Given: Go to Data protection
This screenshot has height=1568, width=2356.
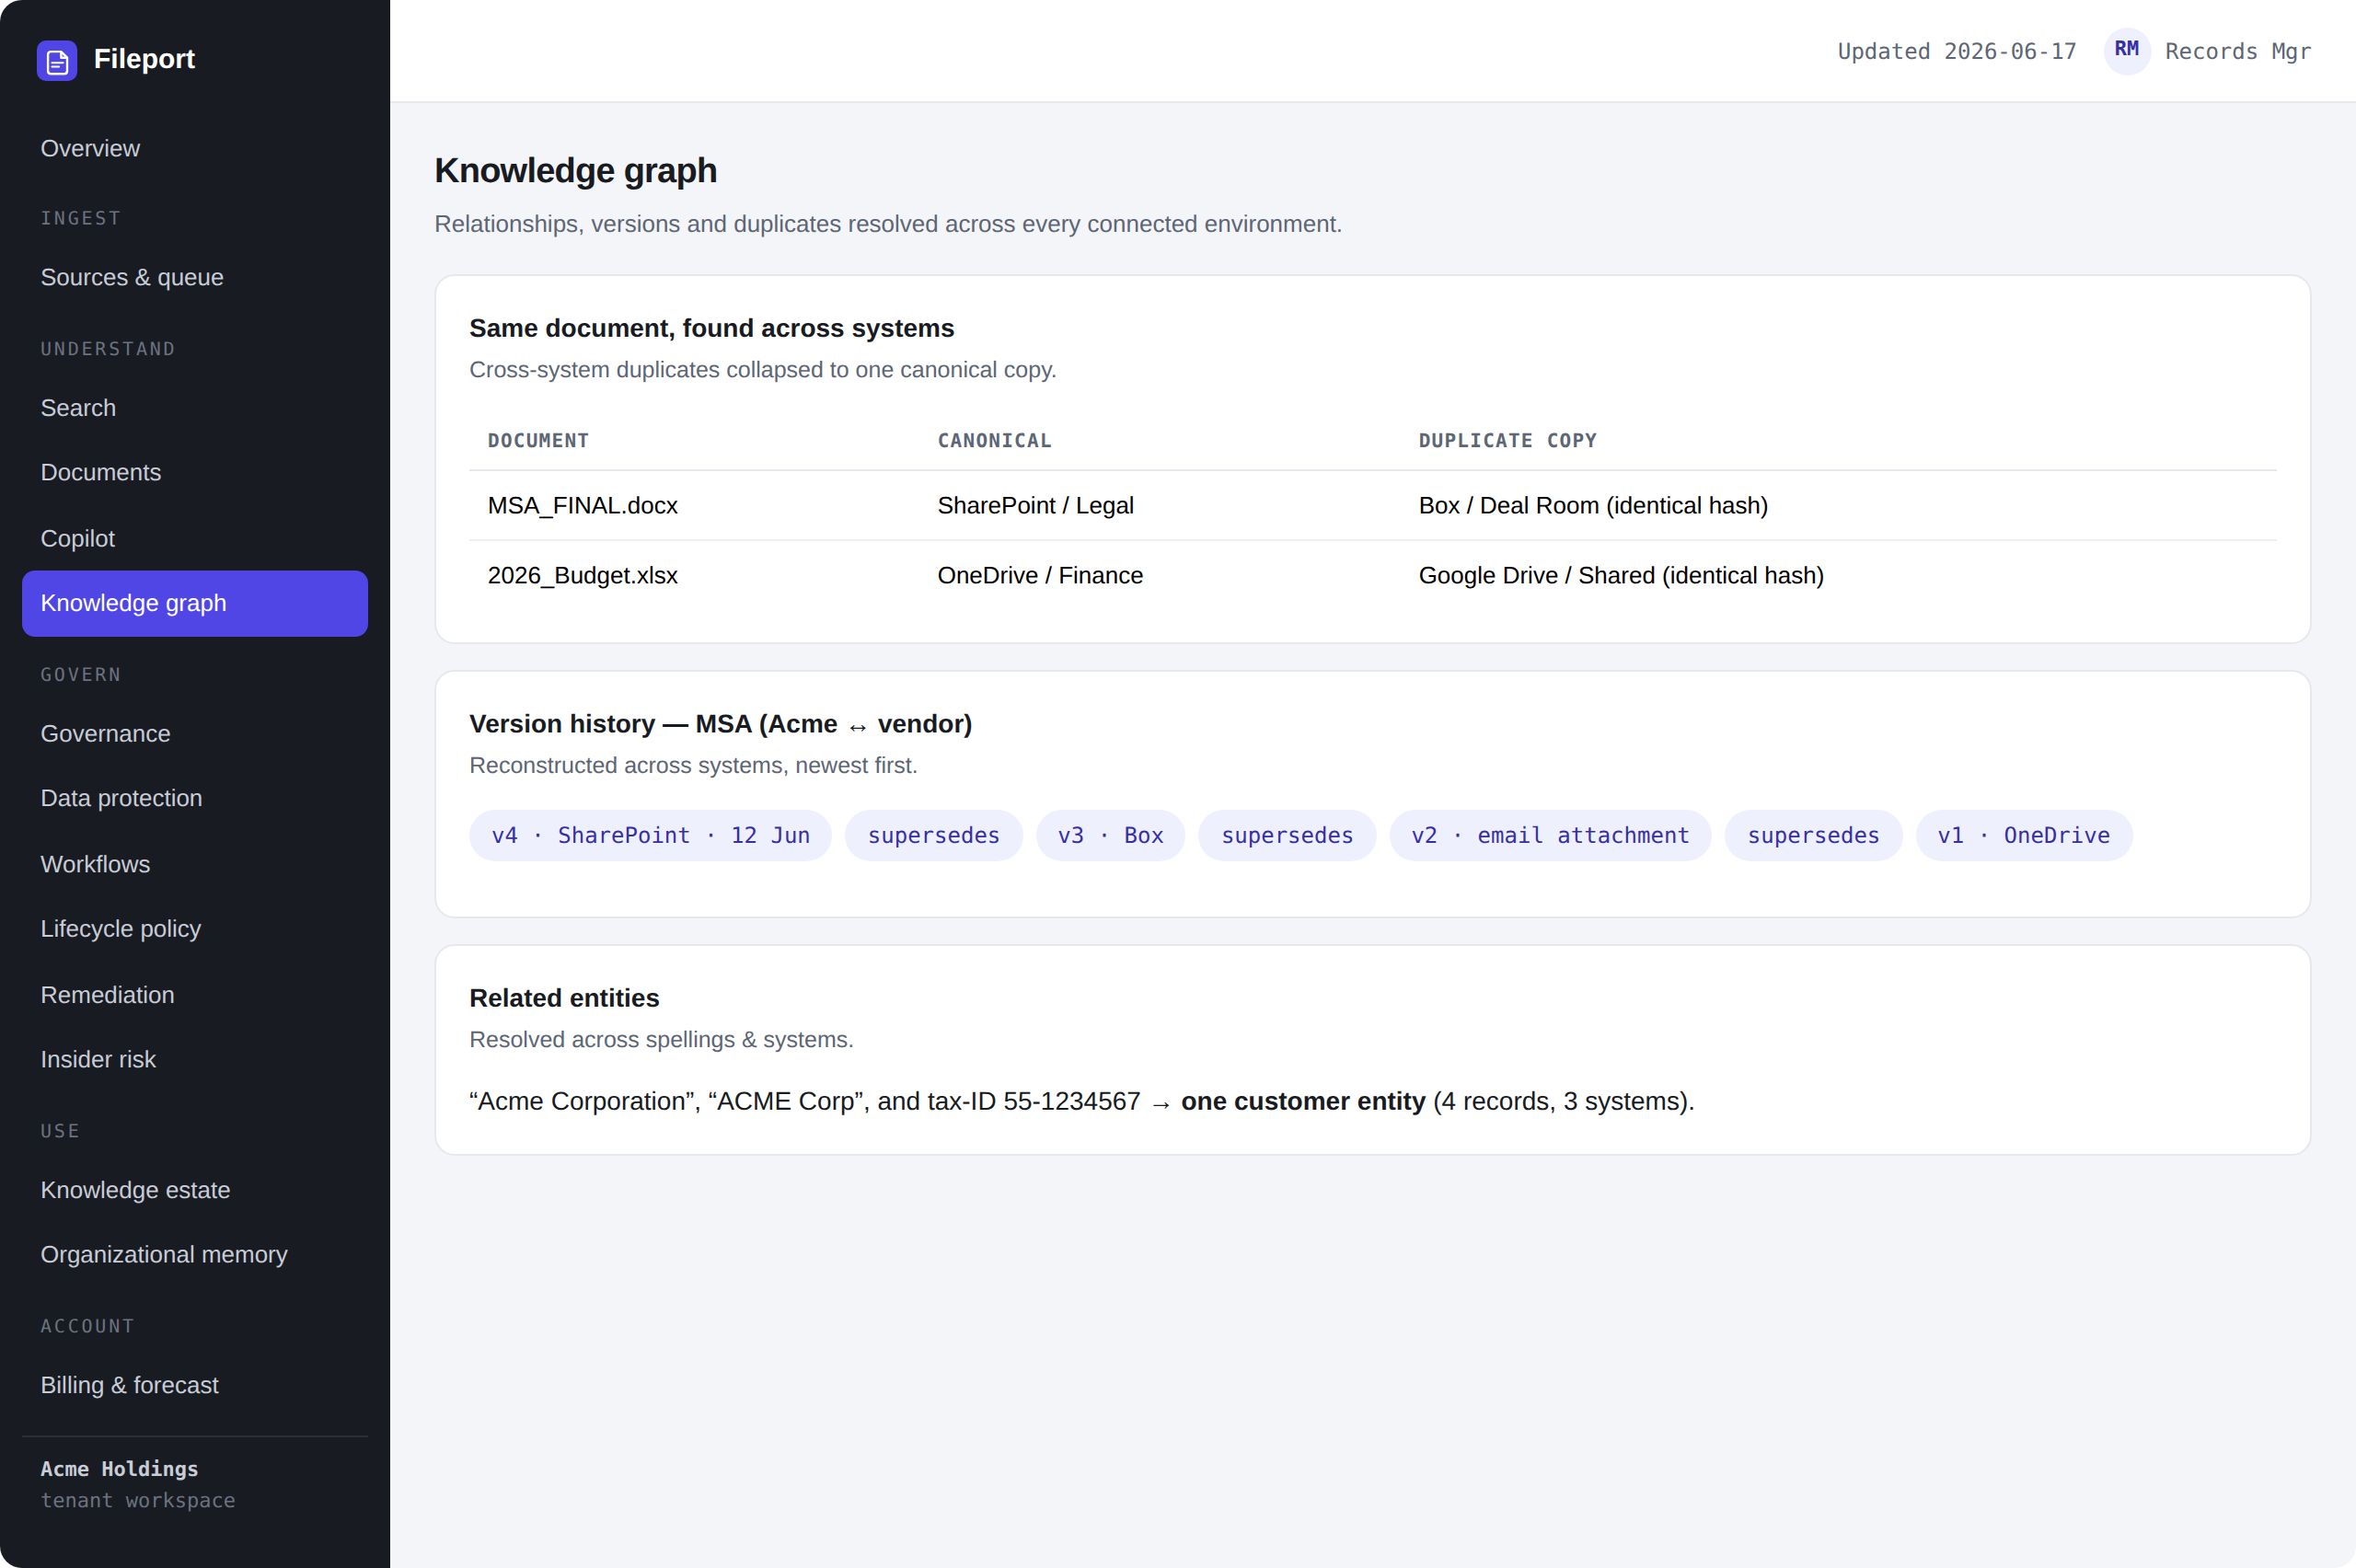Looking at the screenshot, I should pyautogui.click(x=195, y=798).
